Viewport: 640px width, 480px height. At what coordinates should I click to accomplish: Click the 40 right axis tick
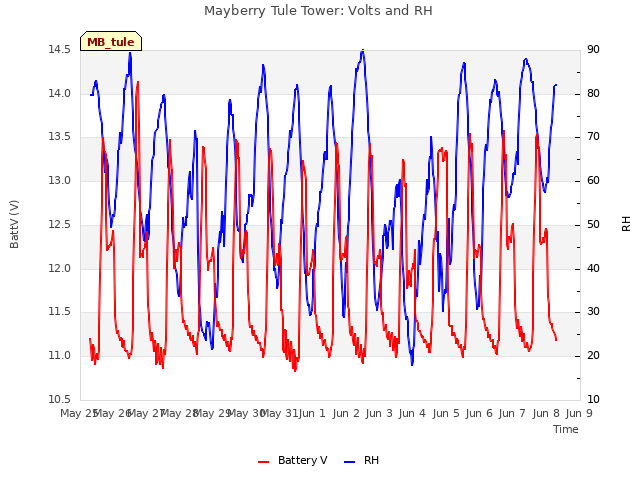(593, 269)
